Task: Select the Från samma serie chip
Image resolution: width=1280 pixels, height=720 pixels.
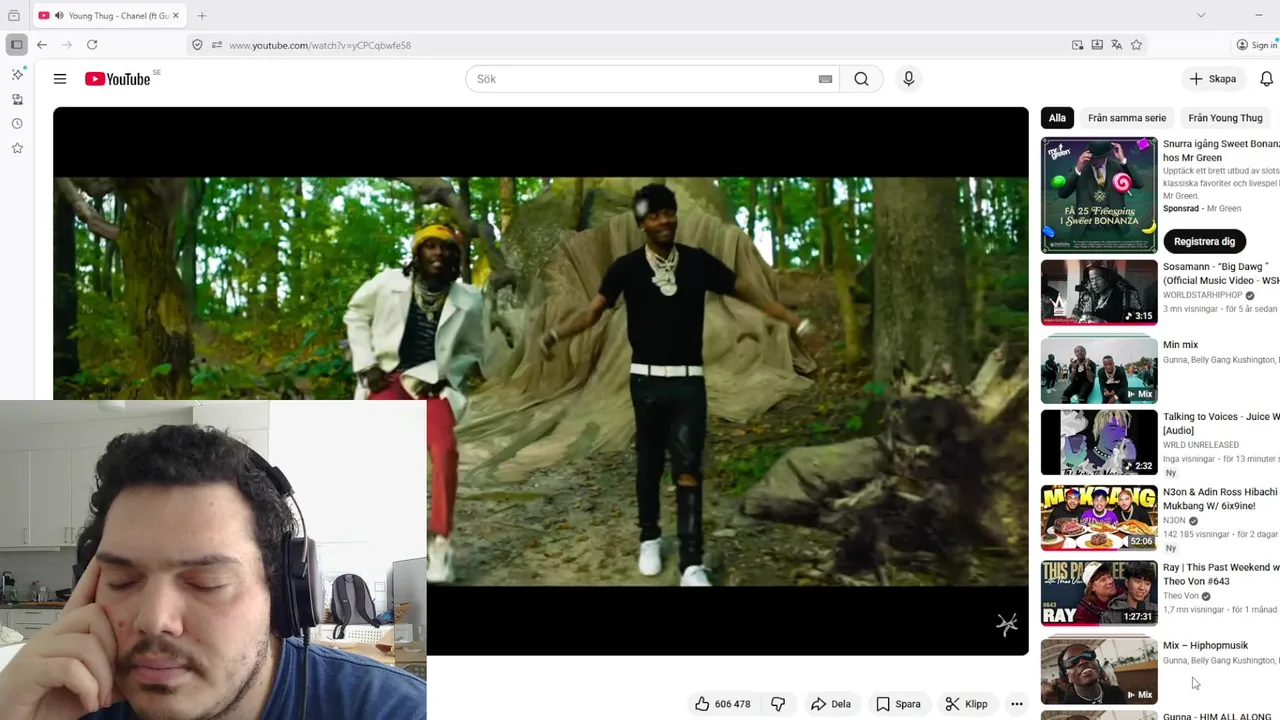Action: coord(1127,118)
